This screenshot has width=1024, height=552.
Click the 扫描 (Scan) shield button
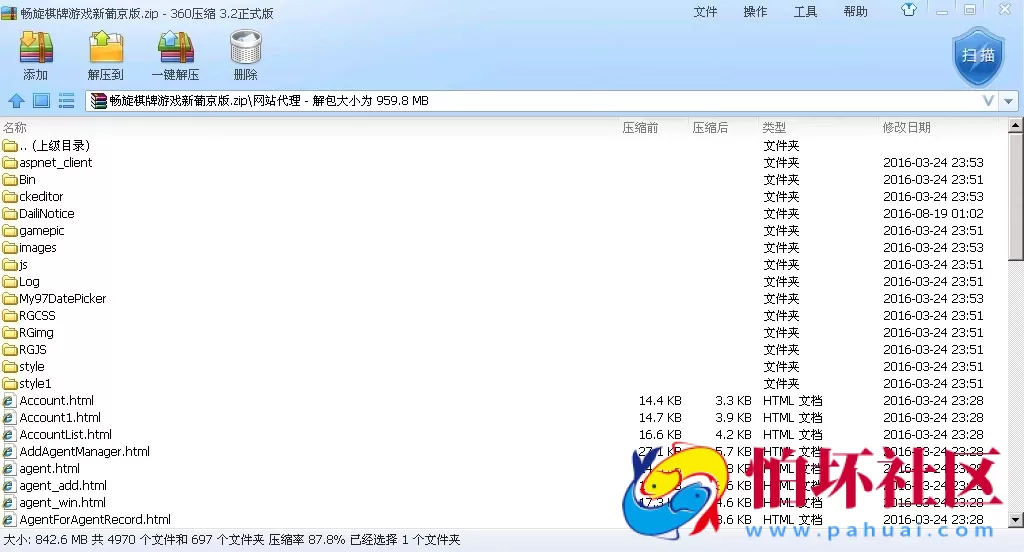point(978,57)
